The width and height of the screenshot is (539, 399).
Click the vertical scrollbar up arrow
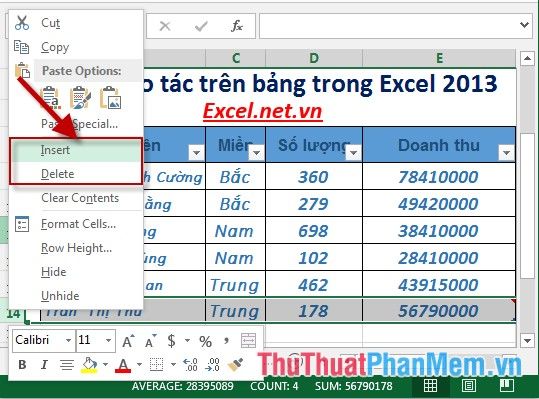pyautogui.click(x=527, y=58)
